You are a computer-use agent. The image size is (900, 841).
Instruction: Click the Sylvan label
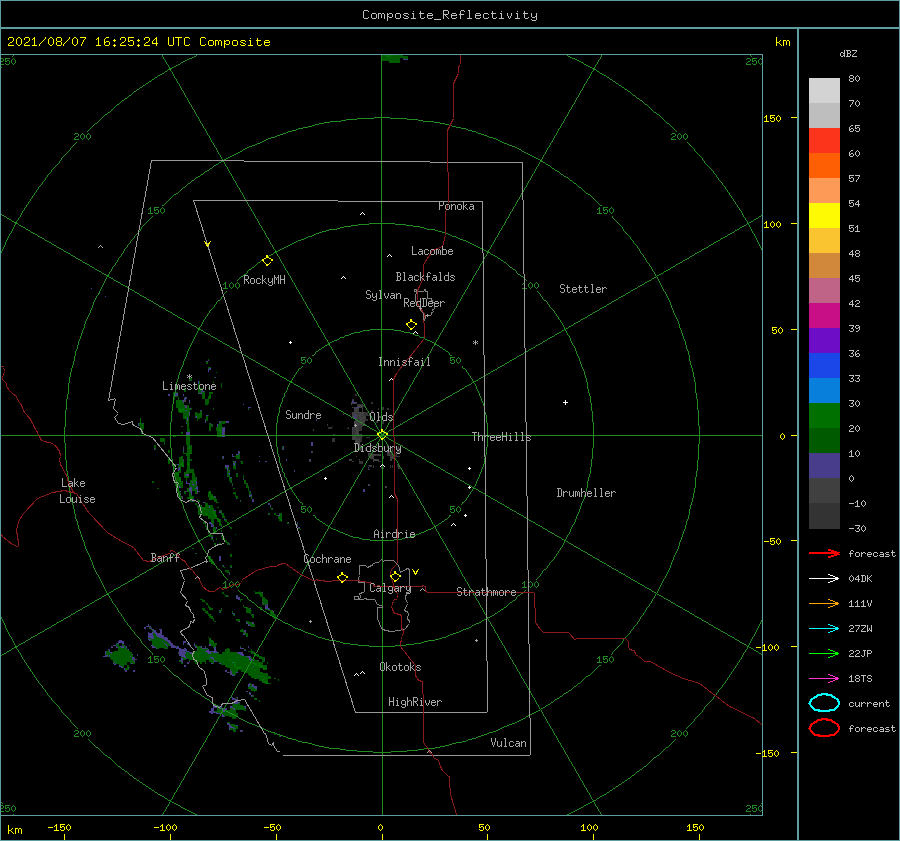383,295
